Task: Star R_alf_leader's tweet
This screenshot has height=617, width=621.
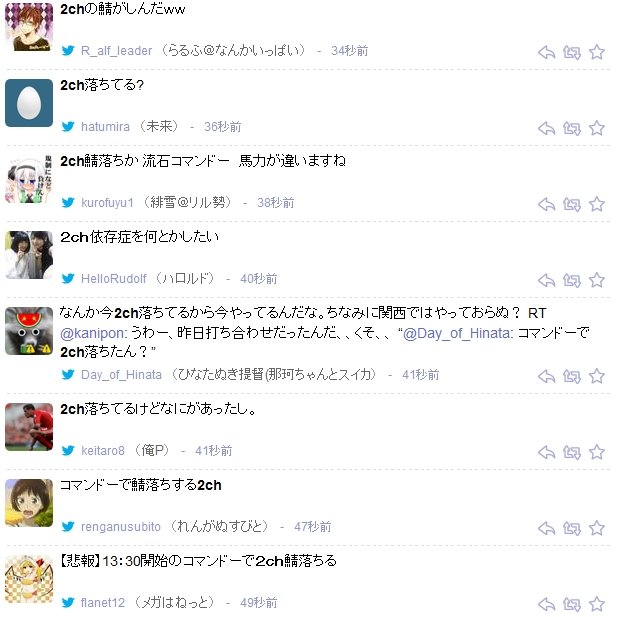Action: point(597,52)
